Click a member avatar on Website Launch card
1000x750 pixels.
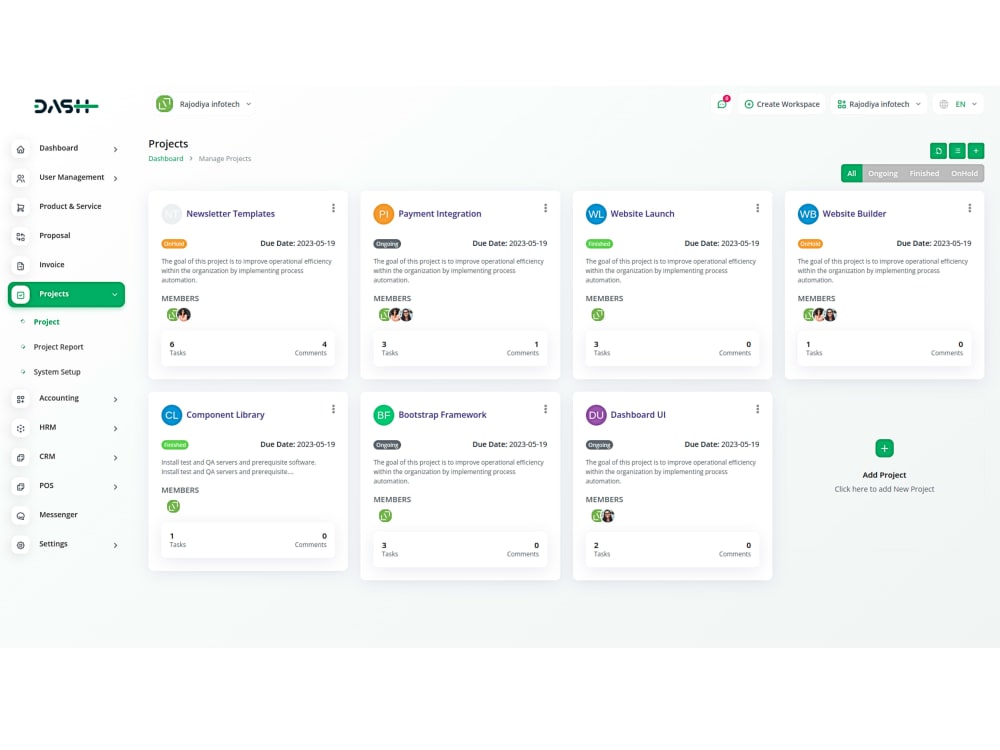coord(597,313)
